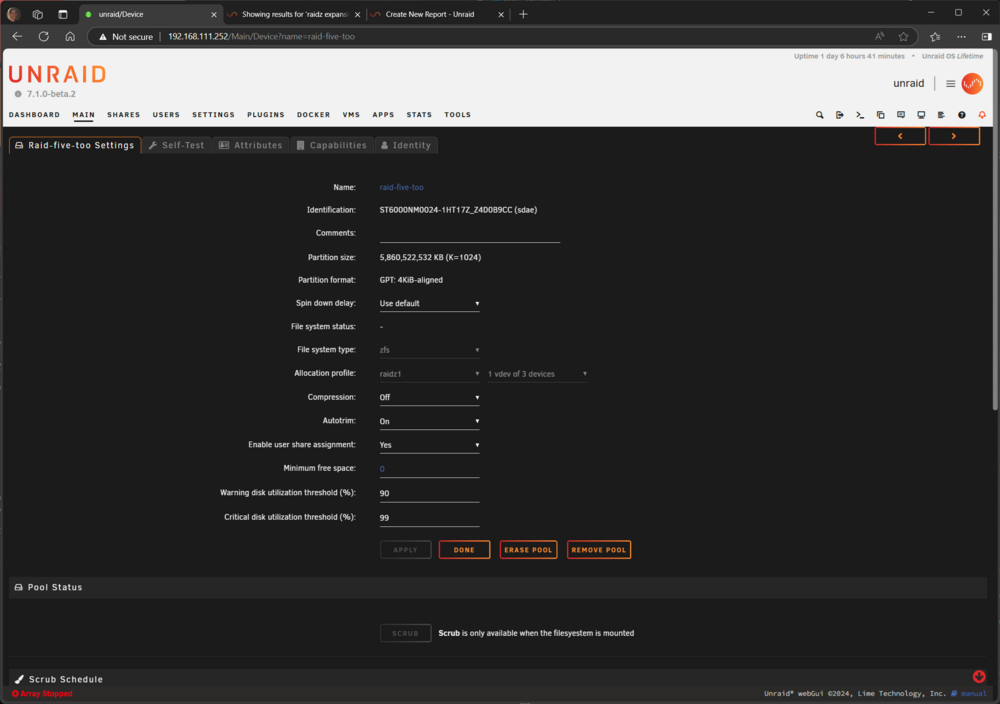Open the raidz1 allocation profile dropdown

tap(429, 374)
